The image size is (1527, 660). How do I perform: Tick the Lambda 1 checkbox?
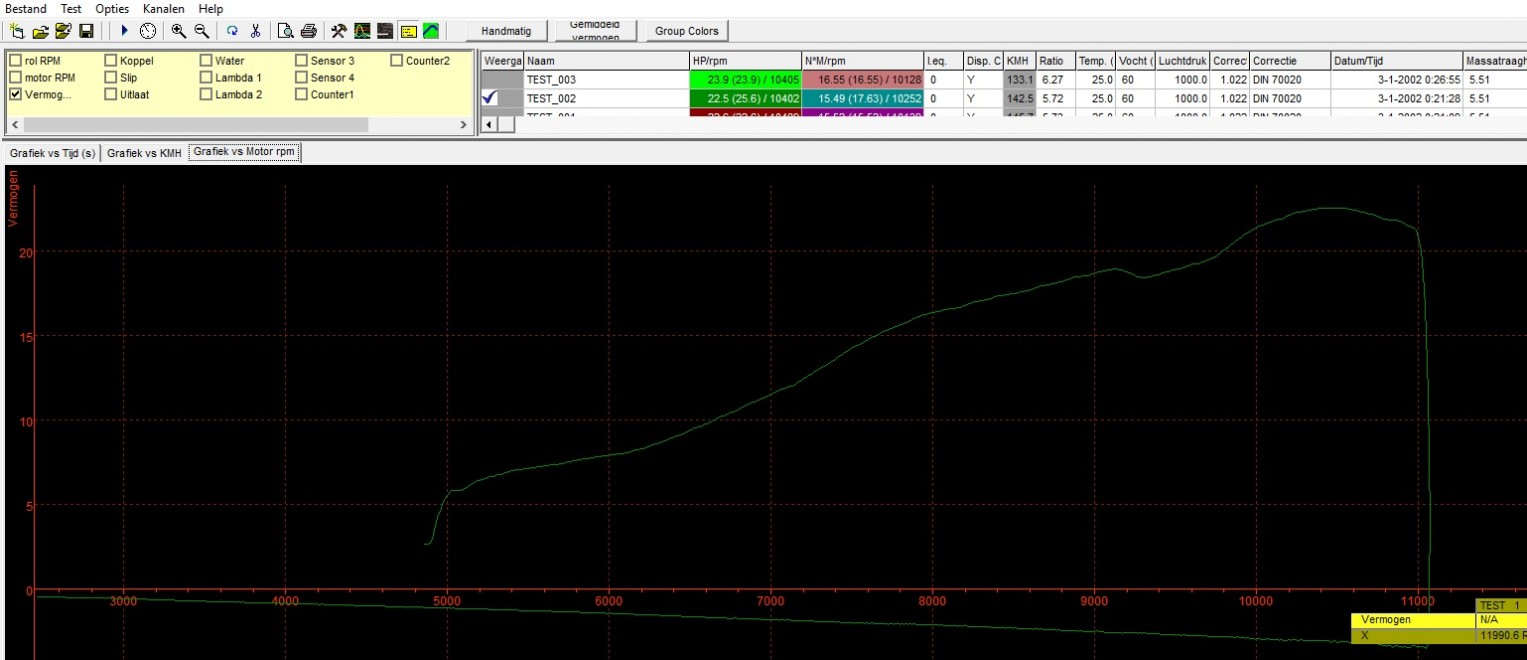click(x=206, y=78)
